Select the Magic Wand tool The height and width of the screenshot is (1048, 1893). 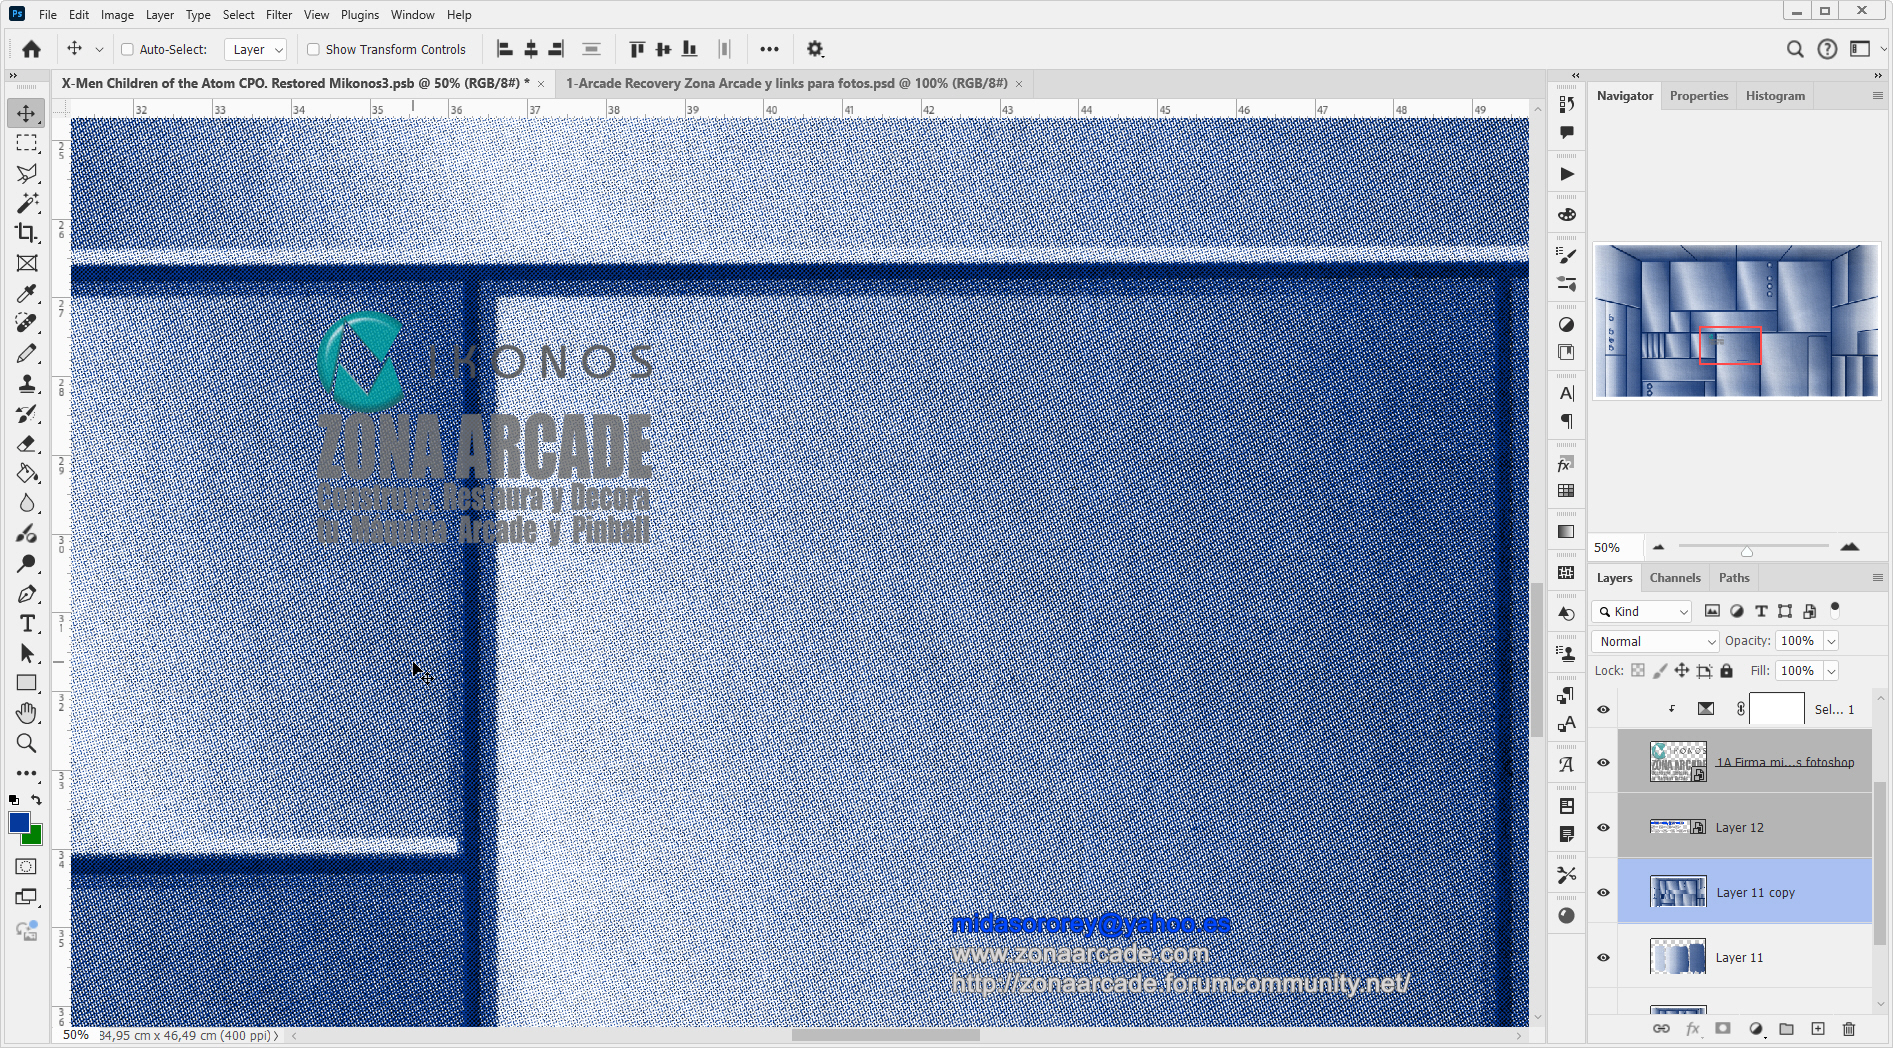(x=27, y=203)
